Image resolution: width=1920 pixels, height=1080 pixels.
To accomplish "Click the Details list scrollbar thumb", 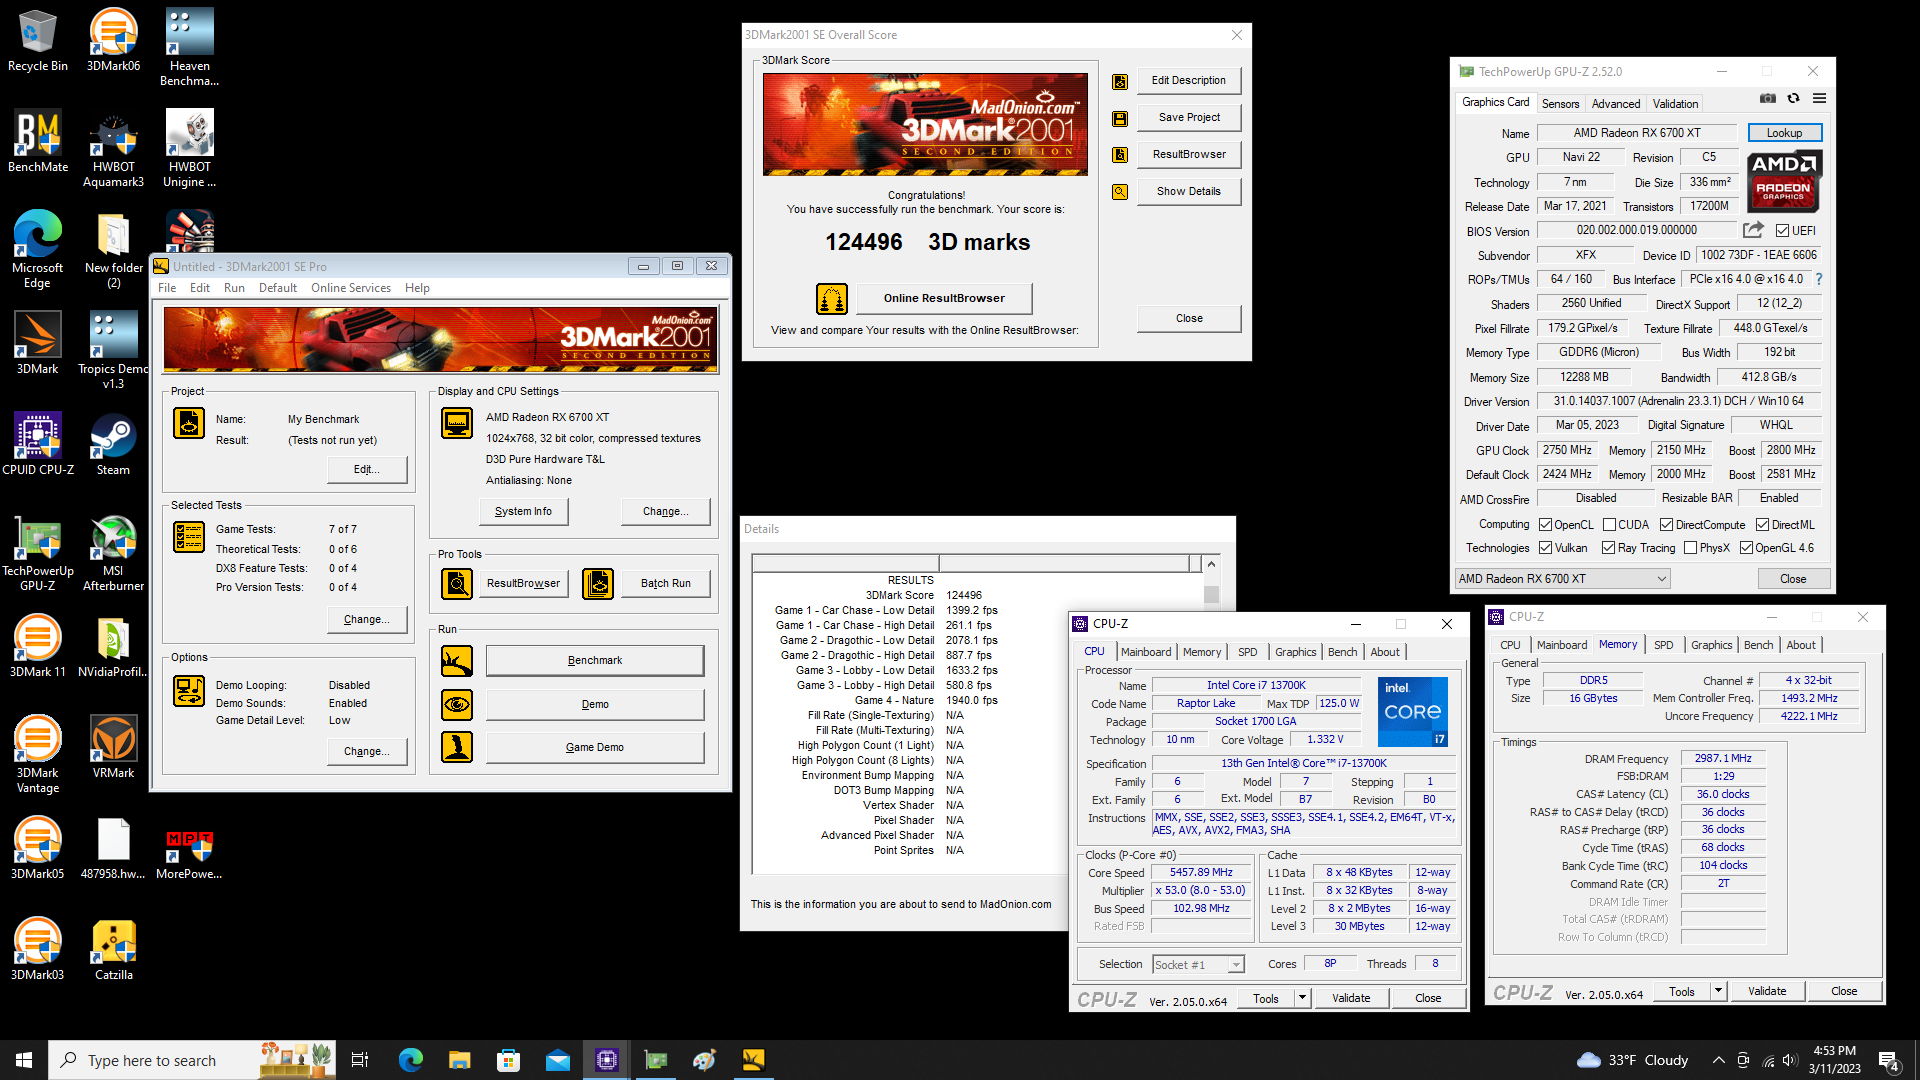I will (x=1211, y=594).
